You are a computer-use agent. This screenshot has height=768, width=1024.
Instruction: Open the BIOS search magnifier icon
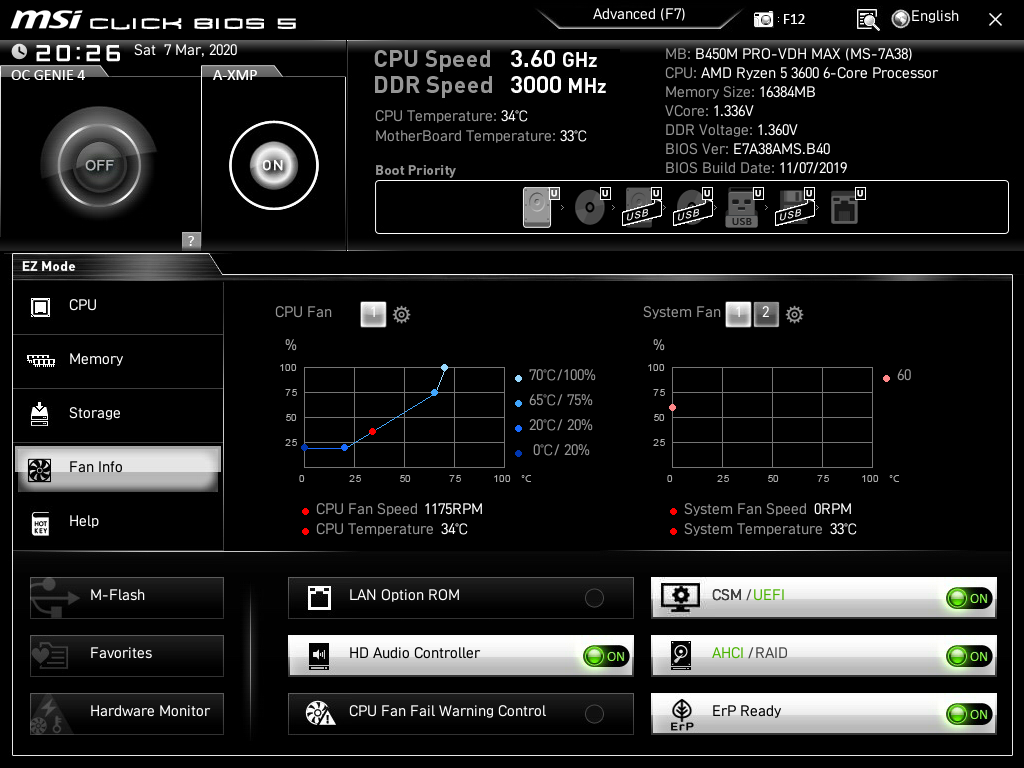click(867, 20)
